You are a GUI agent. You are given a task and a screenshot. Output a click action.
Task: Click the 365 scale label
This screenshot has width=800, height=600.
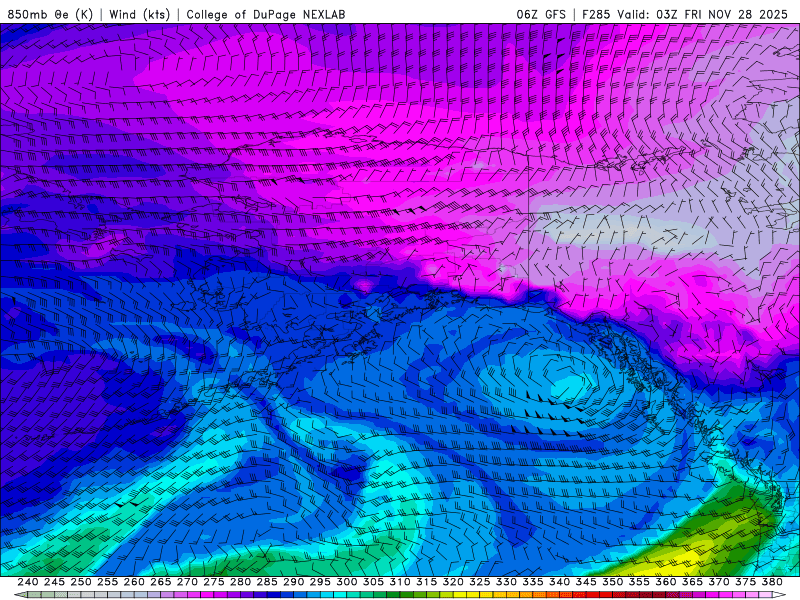(692, 582)
